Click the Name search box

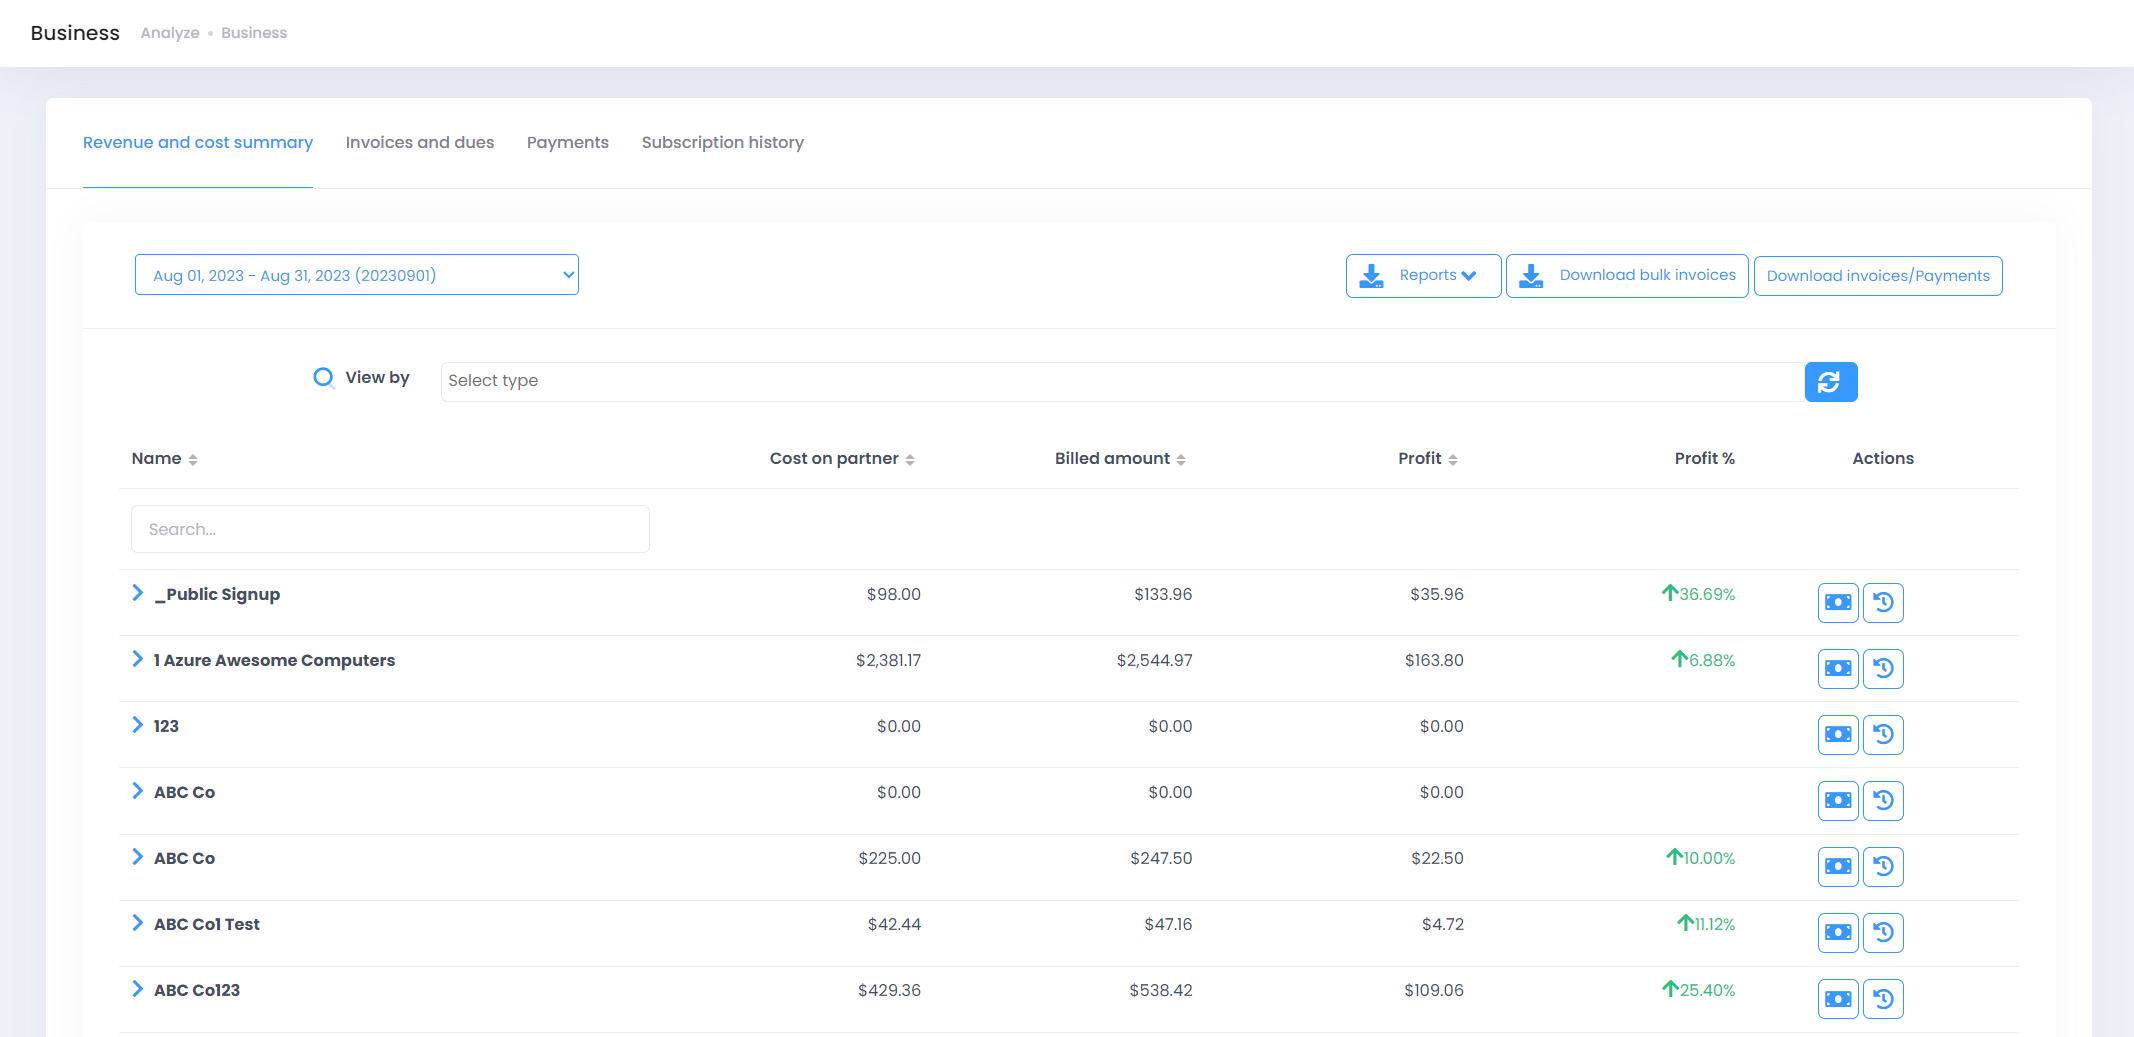(390, 529)
